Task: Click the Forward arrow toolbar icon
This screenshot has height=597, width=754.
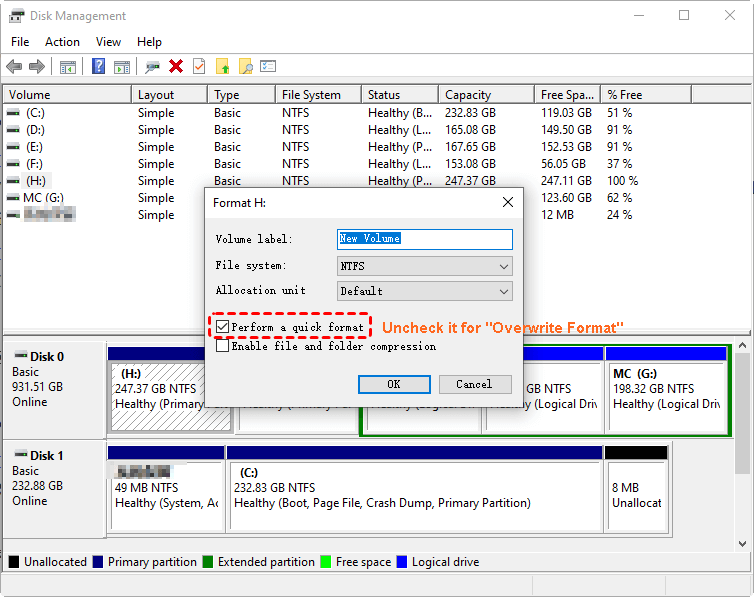Action: coord(37,67)
